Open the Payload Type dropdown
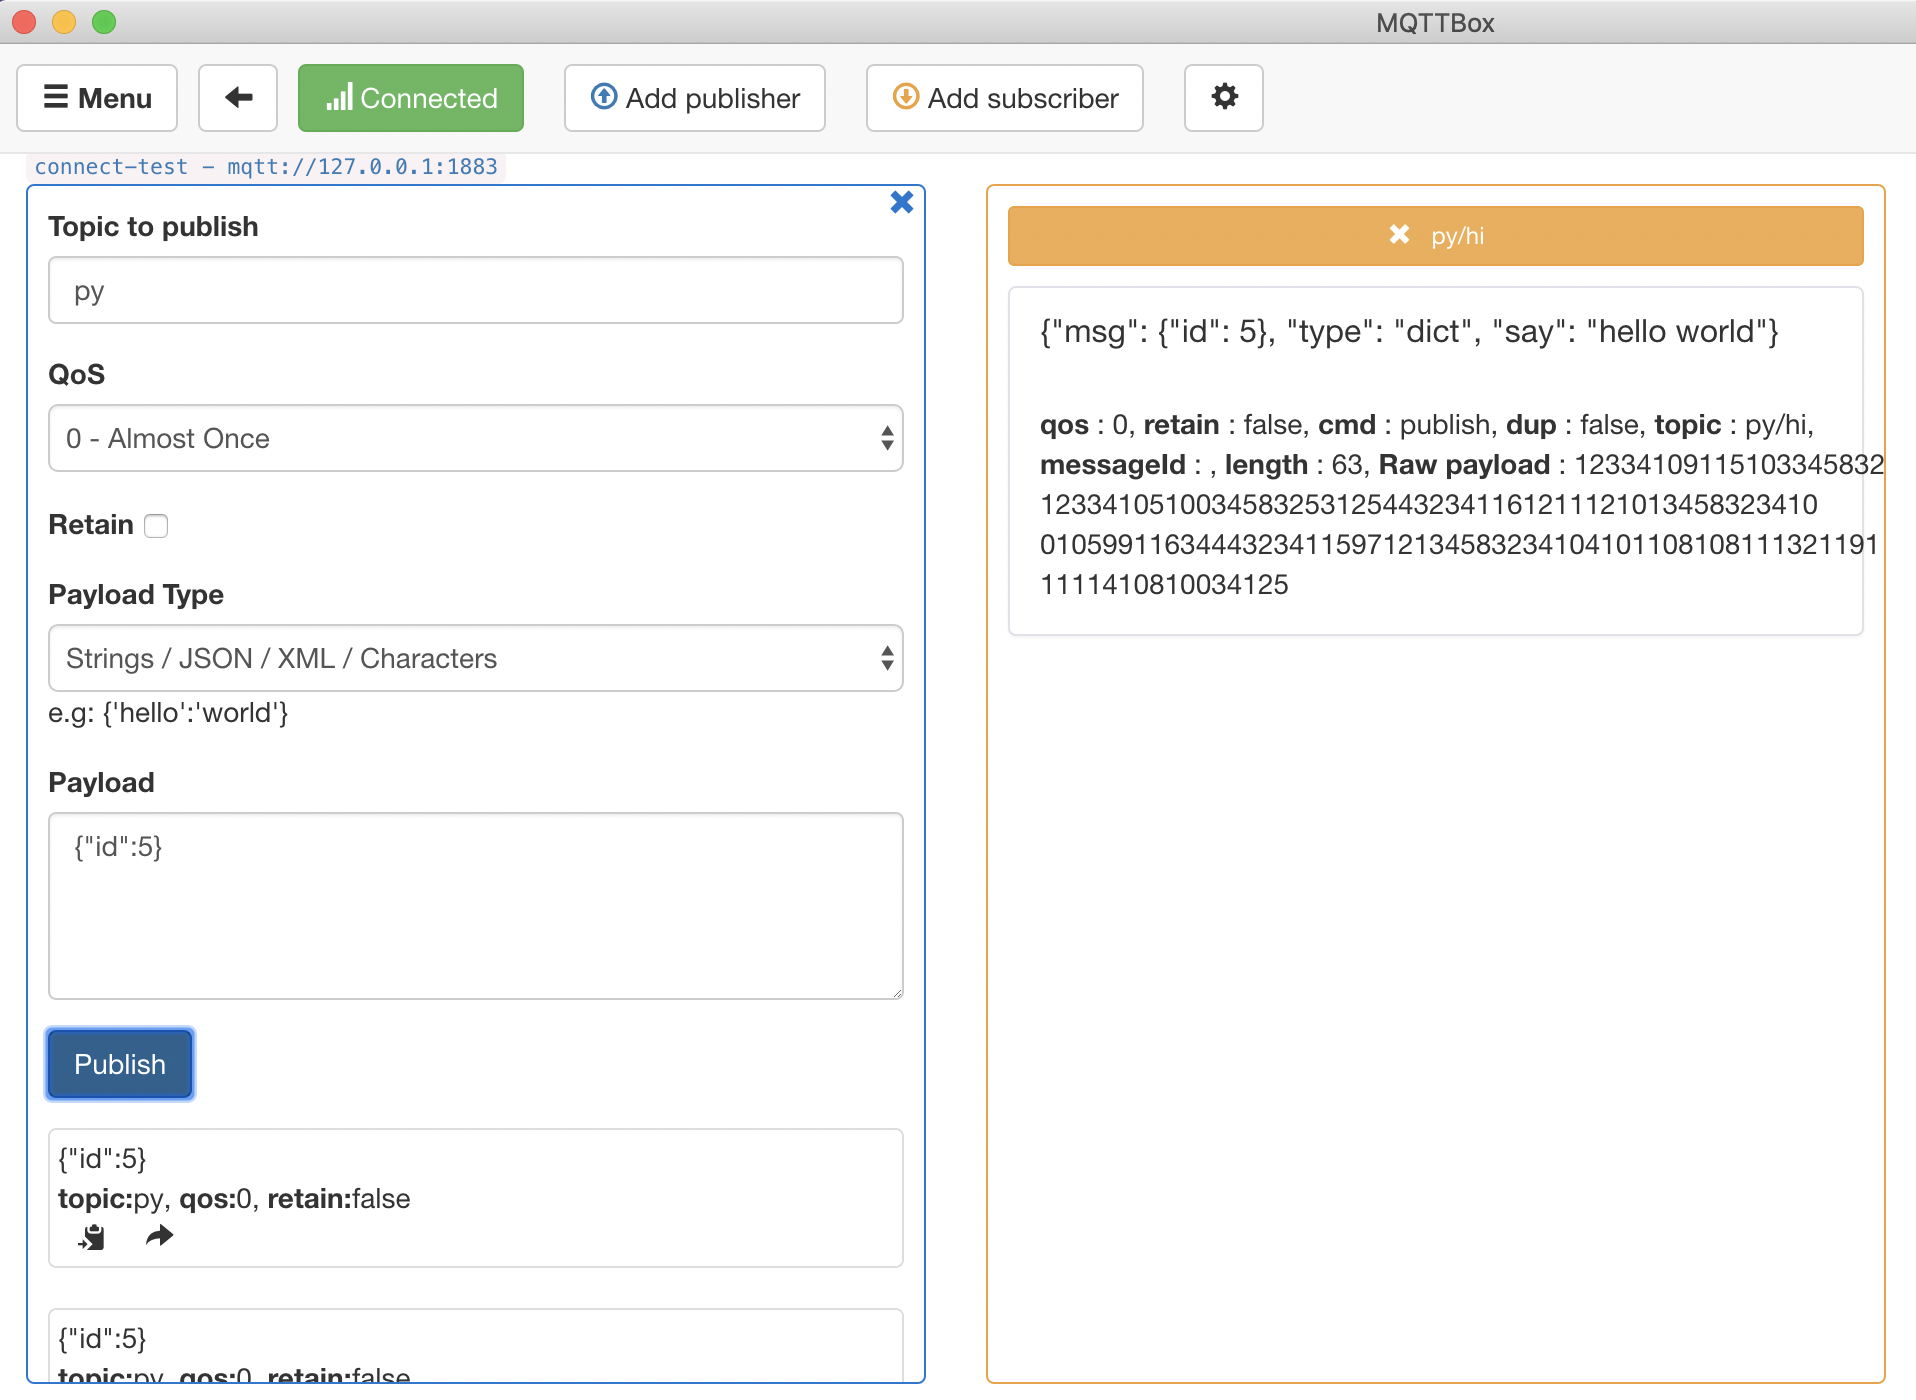This screenshot has width=1916, height=1400. pyautogui.click(x=476, y=658)
